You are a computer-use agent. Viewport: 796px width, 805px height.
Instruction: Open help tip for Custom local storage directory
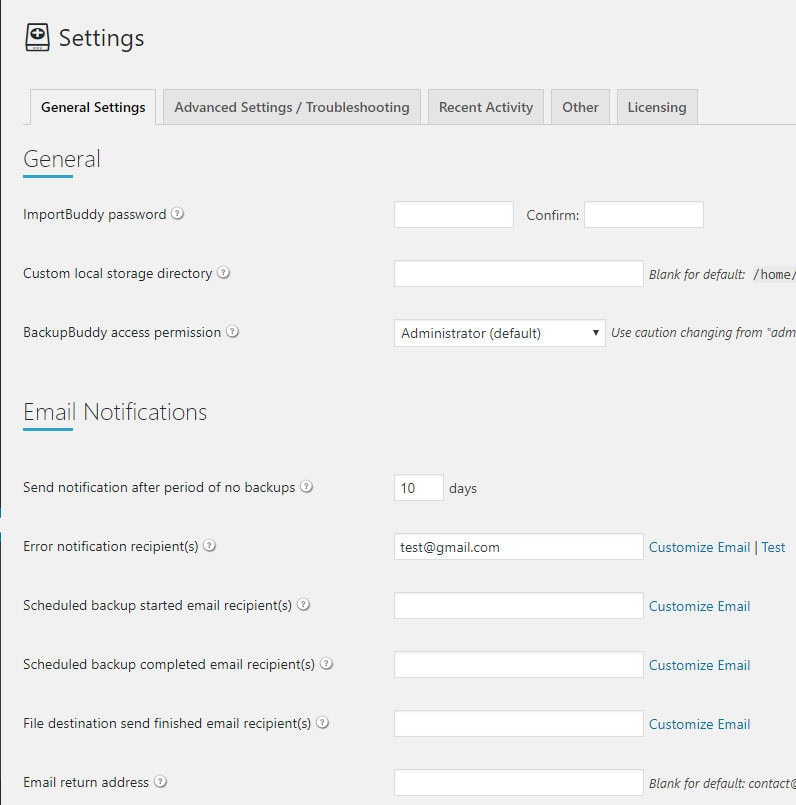coord(223,273)
